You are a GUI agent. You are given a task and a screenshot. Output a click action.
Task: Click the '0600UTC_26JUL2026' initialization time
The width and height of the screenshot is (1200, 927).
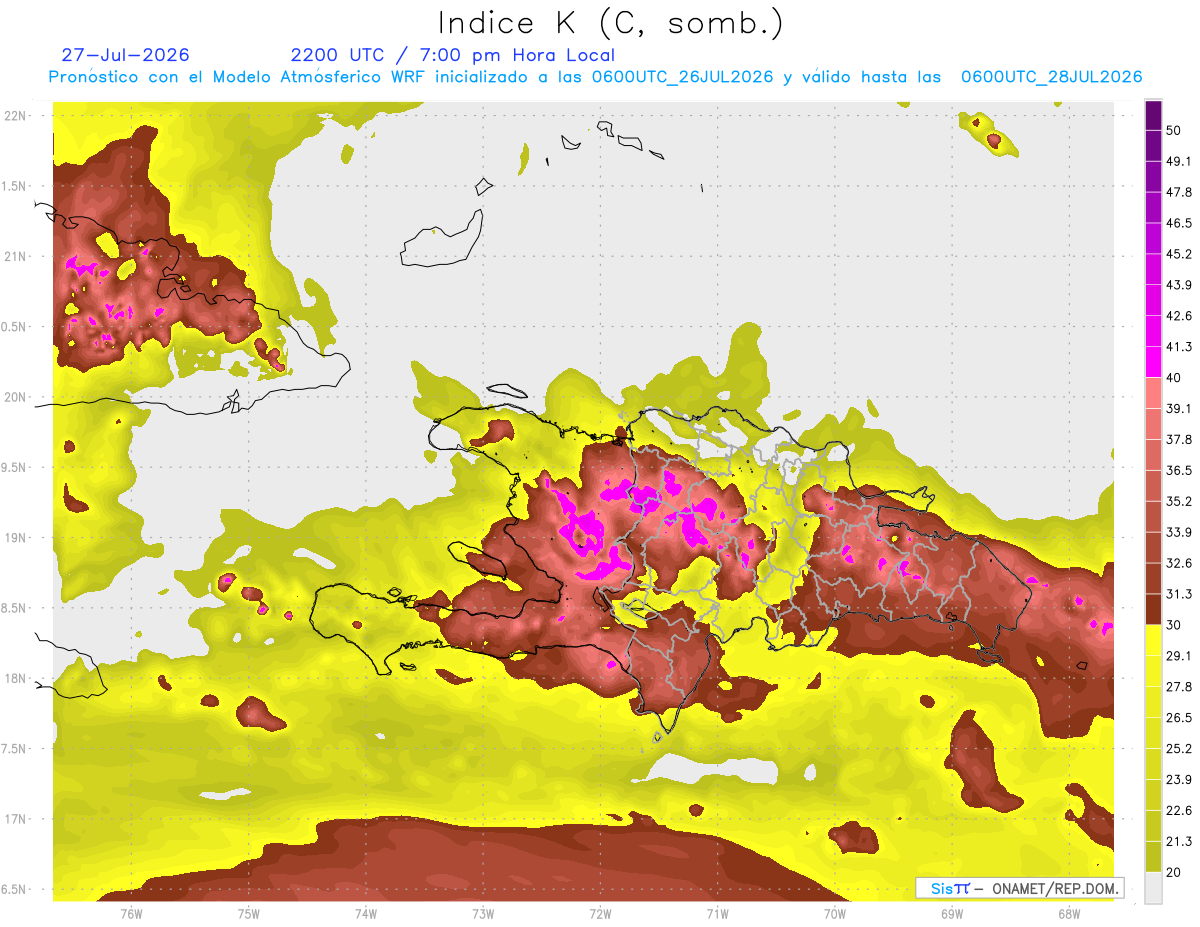pos(683,77)
